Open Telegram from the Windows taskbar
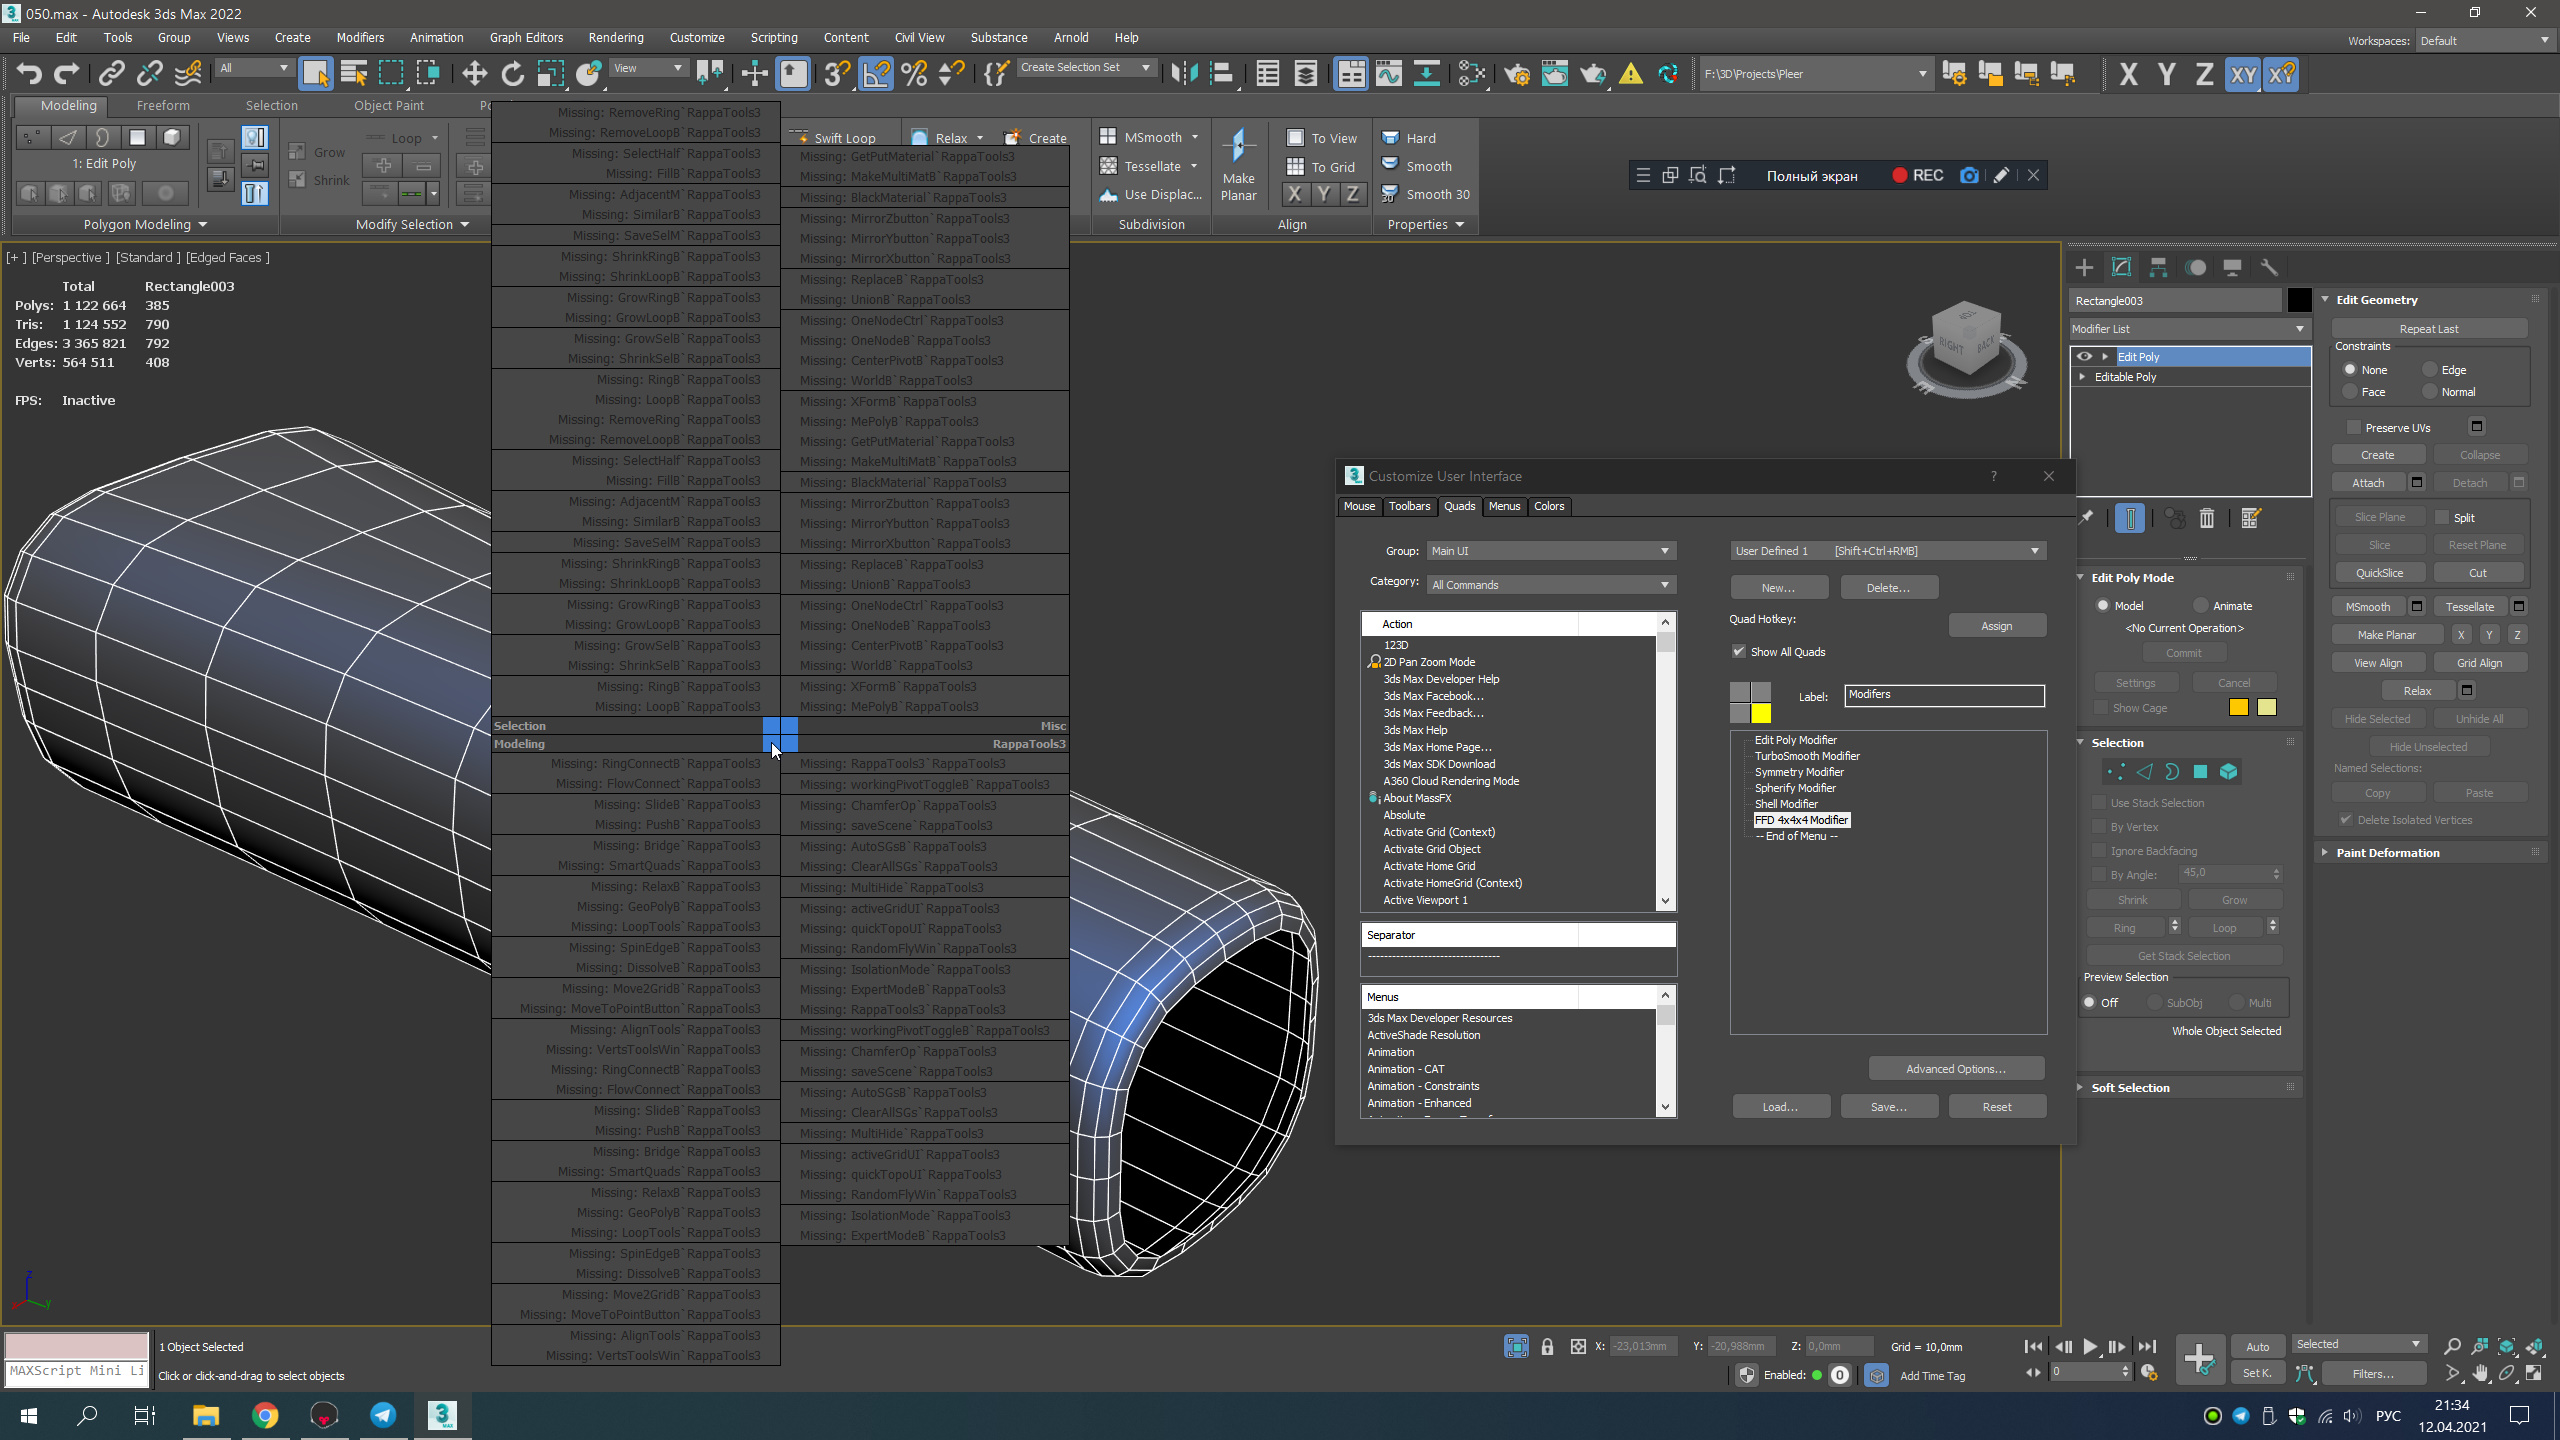The width and height of the screenshot is (2560, 1440). tap(383, 1415)
